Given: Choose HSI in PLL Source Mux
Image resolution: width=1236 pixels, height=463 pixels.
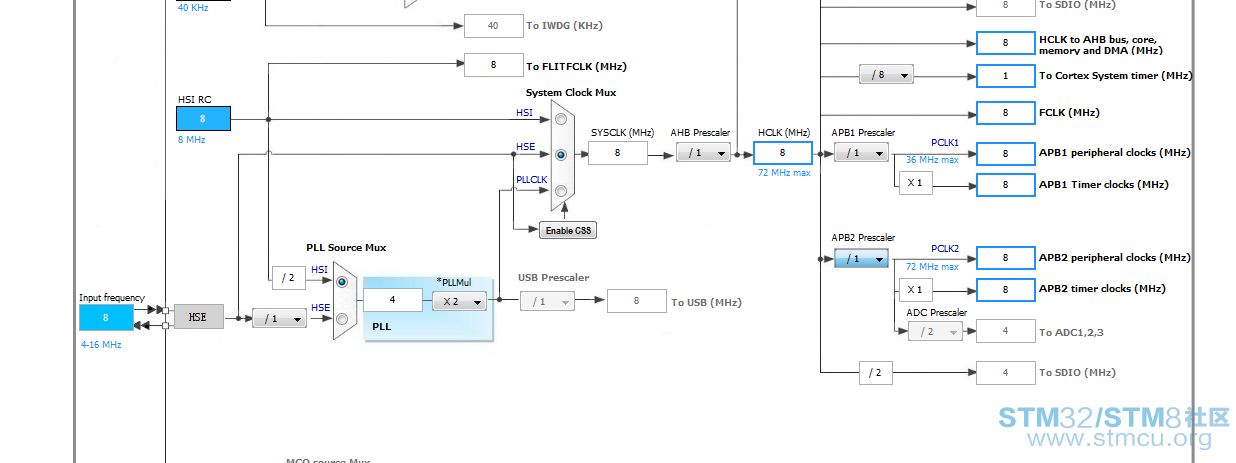Looking at the screenshot, I should (x=343, y=282).
